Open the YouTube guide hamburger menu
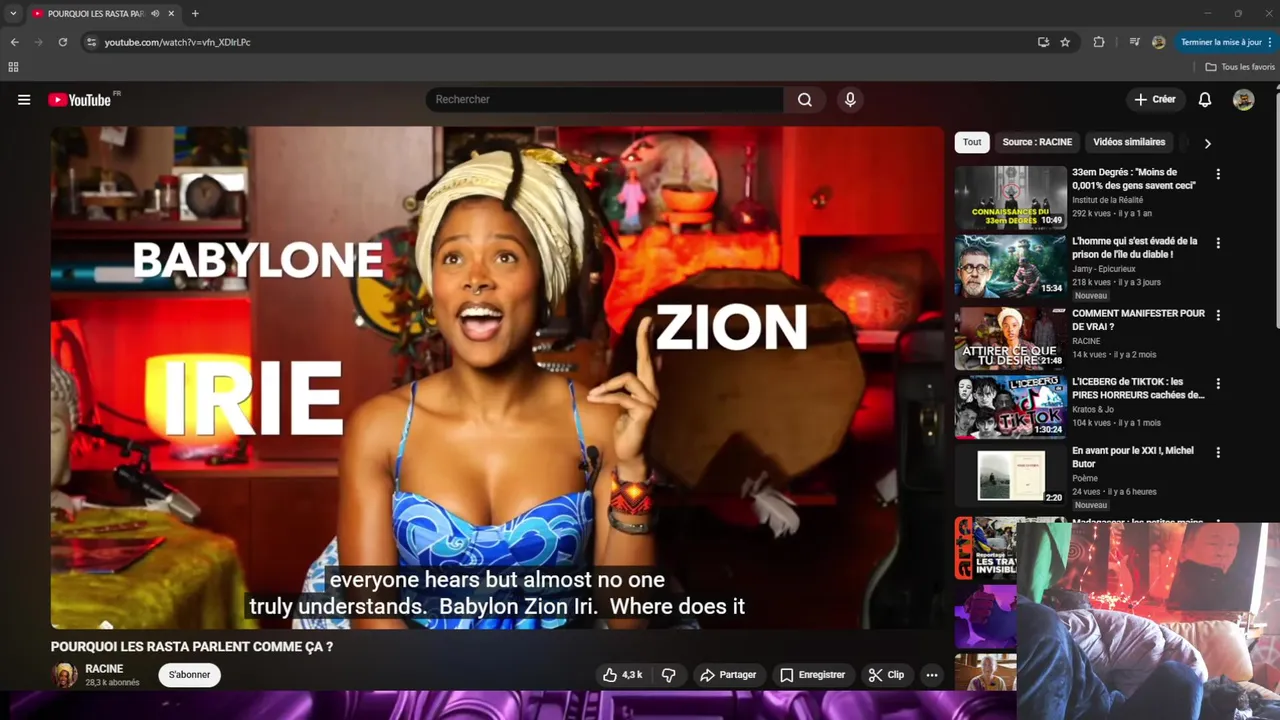The image size is (1280, 720). 24,100
